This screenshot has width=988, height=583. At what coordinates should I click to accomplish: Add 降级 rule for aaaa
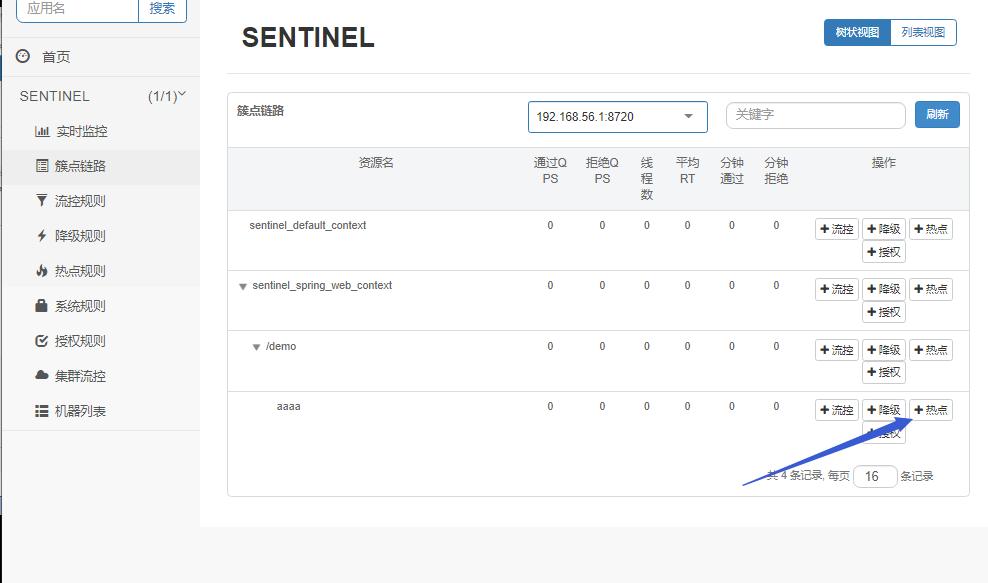pos(884,410)
